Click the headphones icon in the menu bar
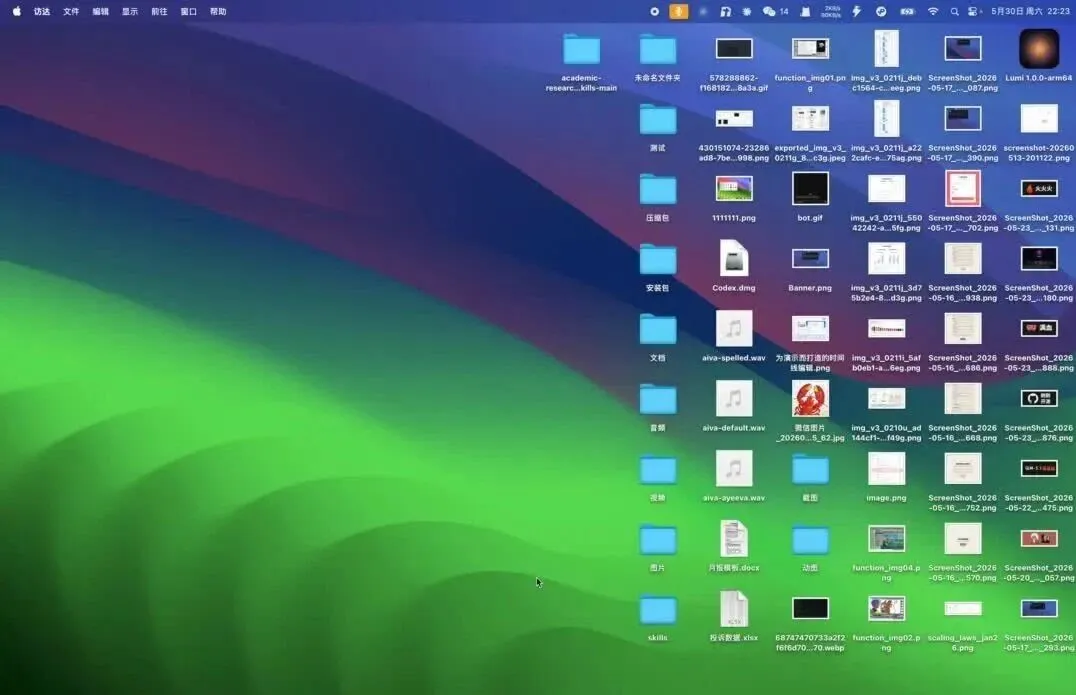Image resolution: width=1076 pixels, height=695 pixels. 725,12
